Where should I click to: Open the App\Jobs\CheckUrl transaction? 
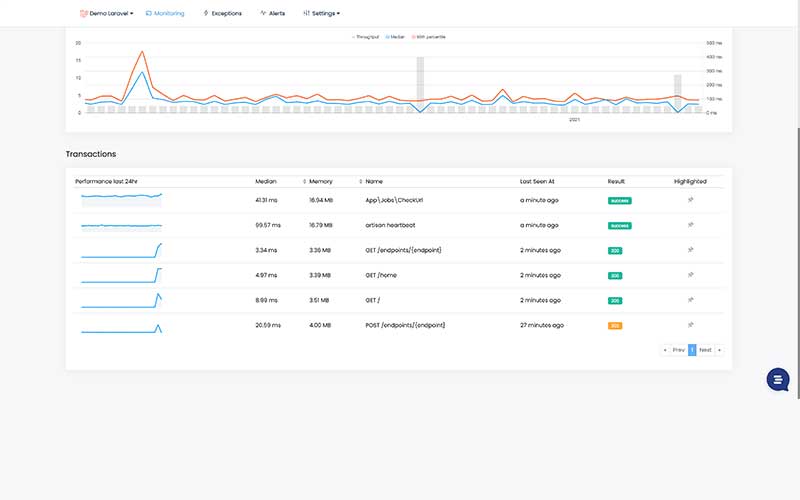394,200
